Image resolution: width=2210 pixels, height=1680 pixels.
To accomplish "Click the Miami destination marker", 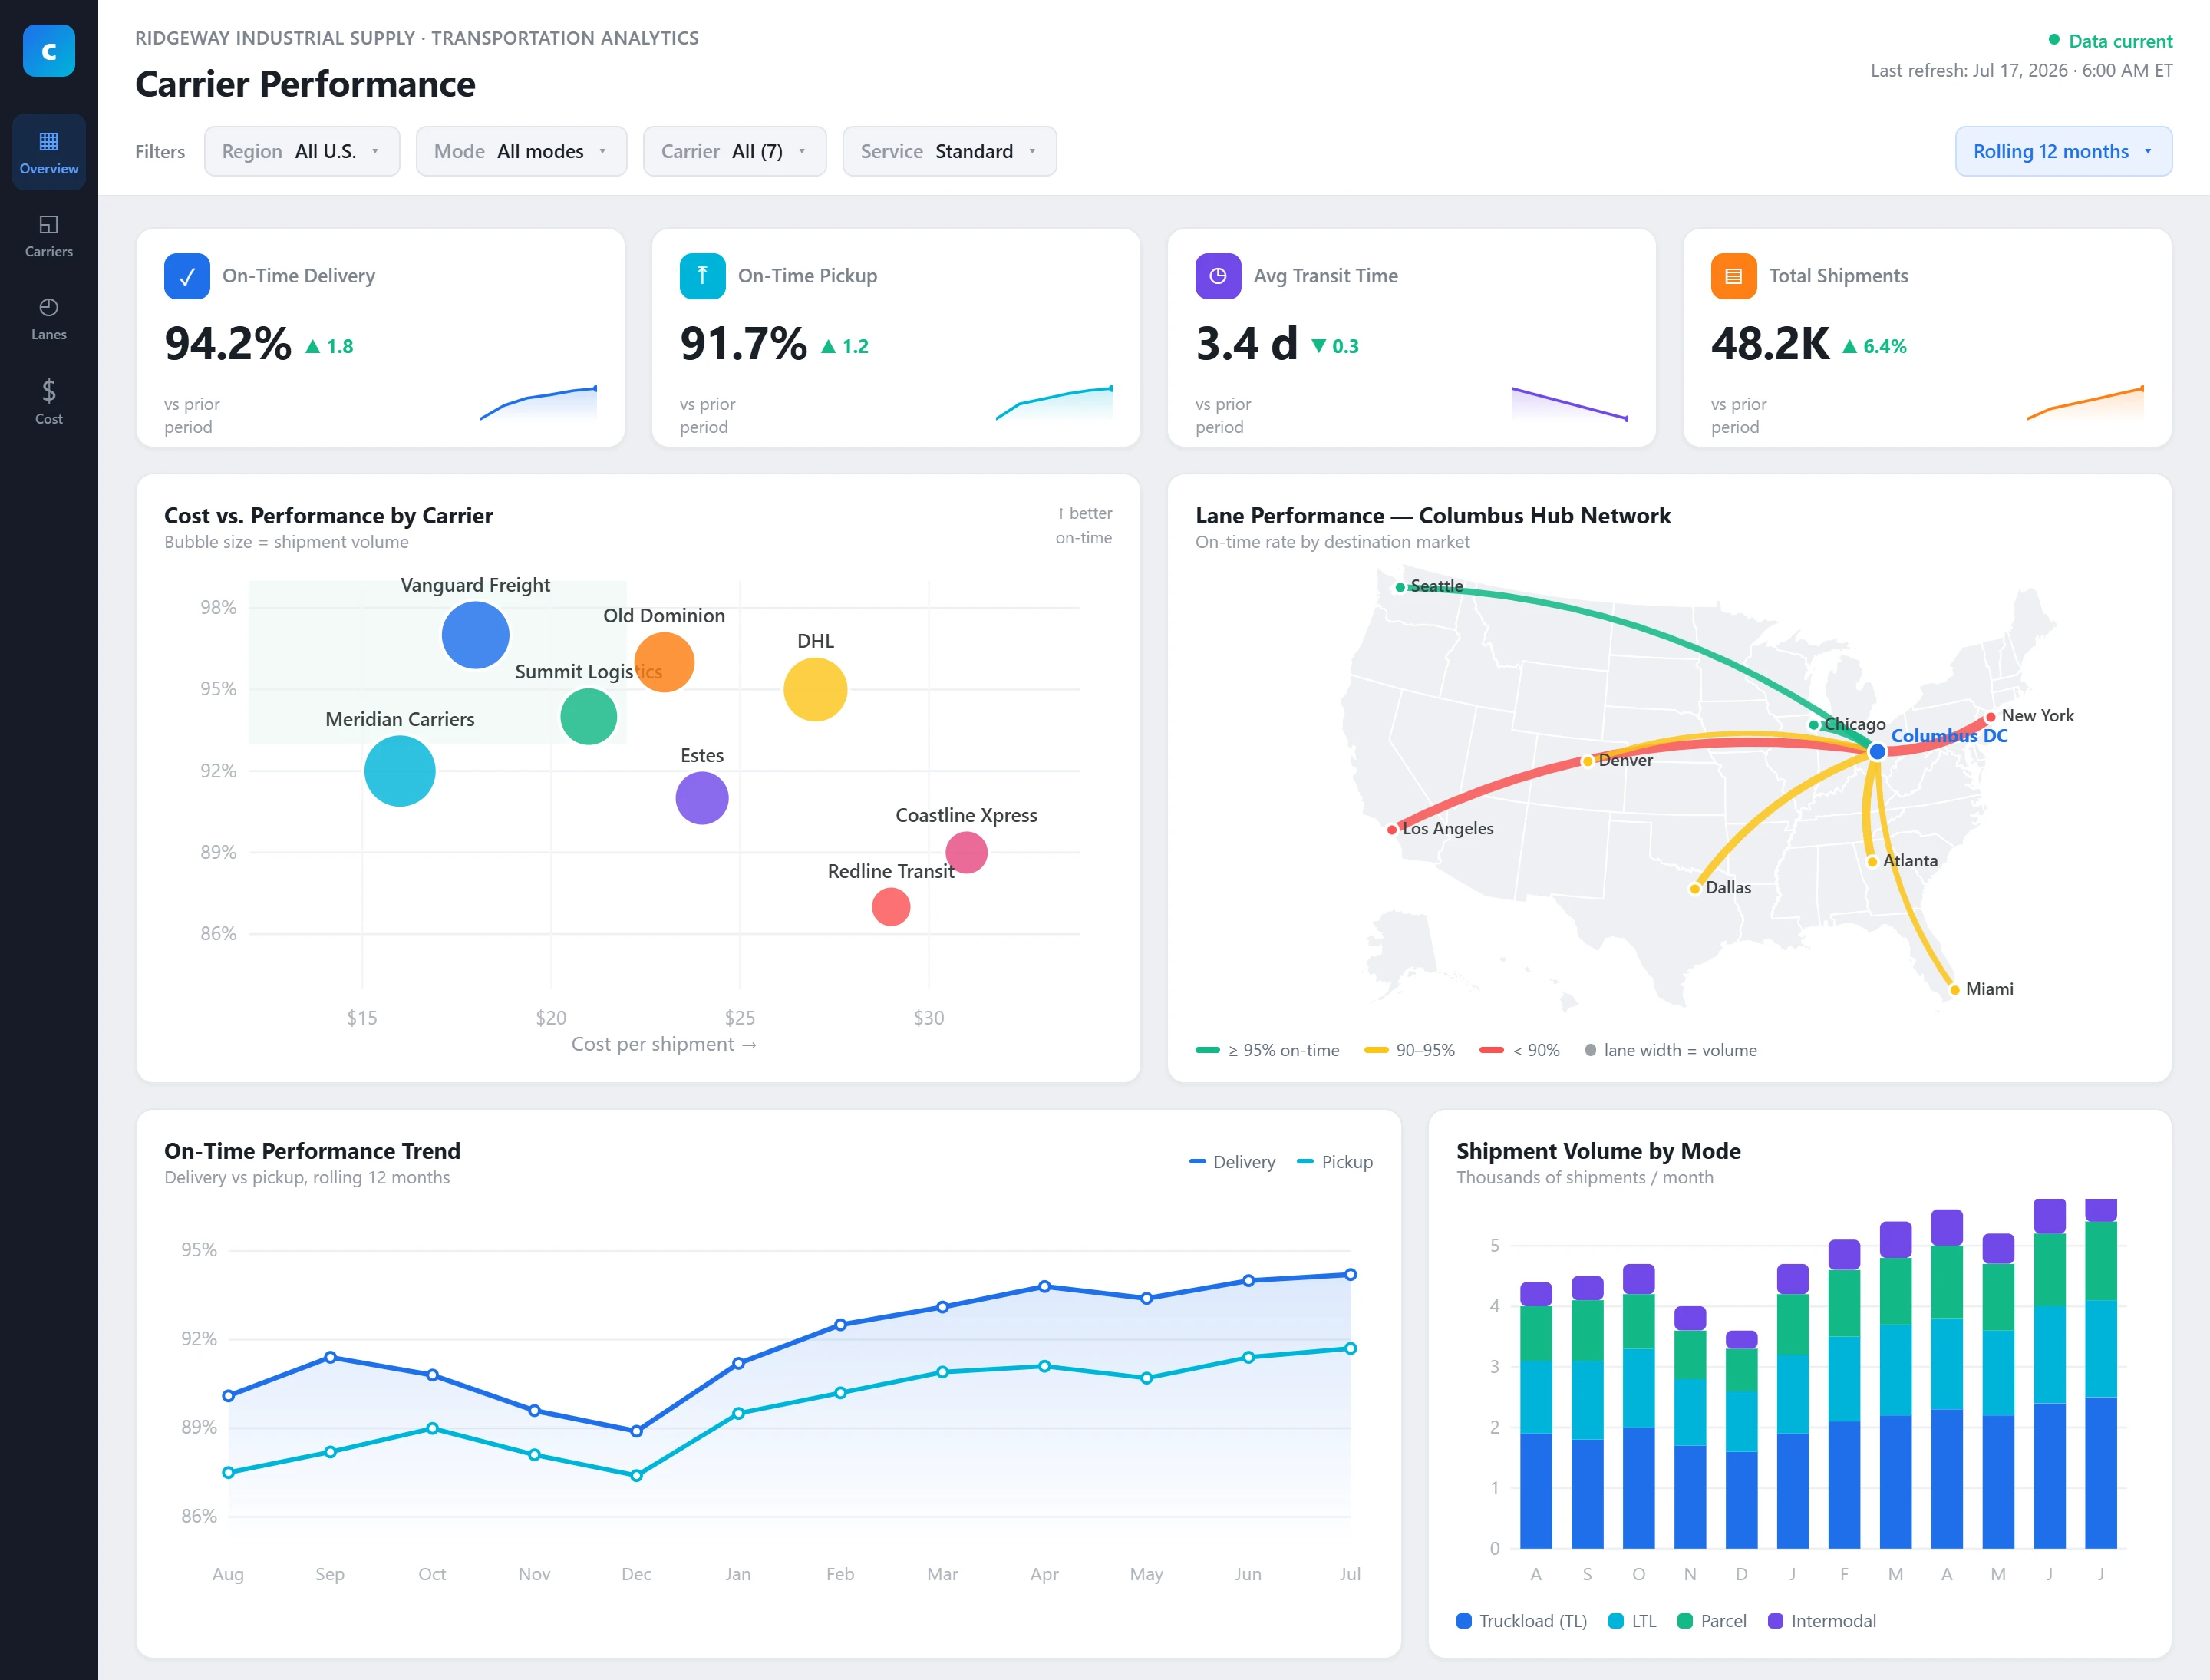I will click(x=1954, y=990).
